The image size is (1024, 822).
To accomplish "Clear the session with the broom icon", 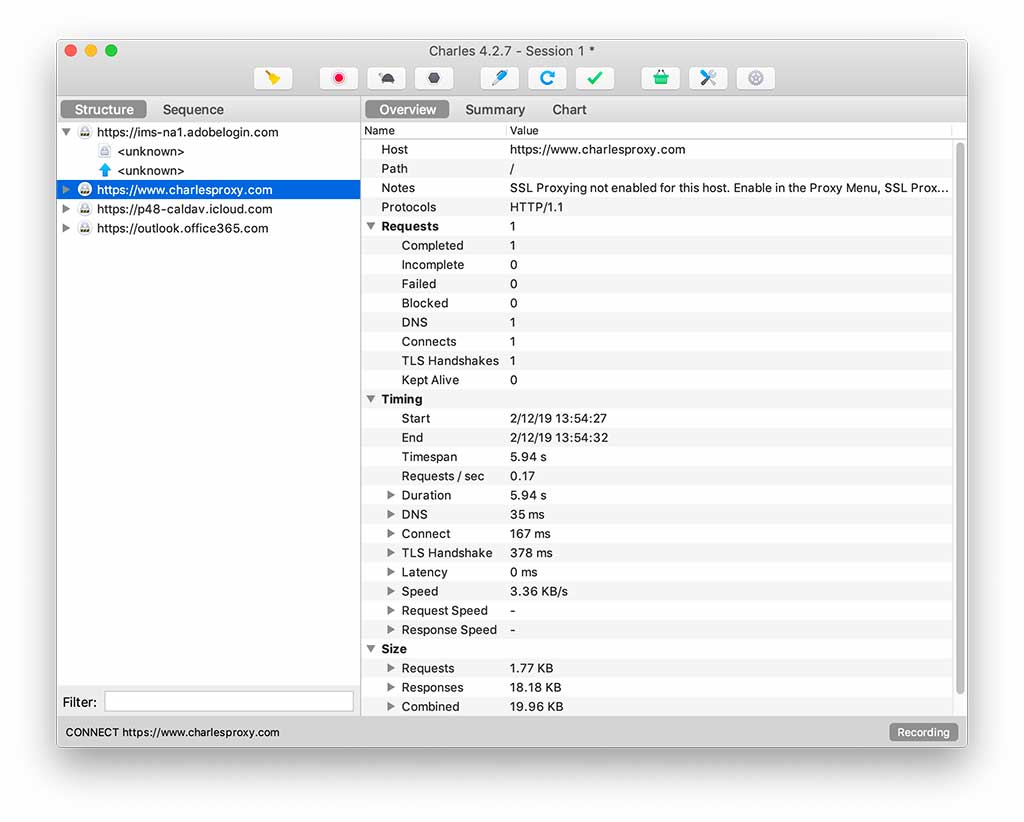I will pyautogui.click(x=273, y=78).
